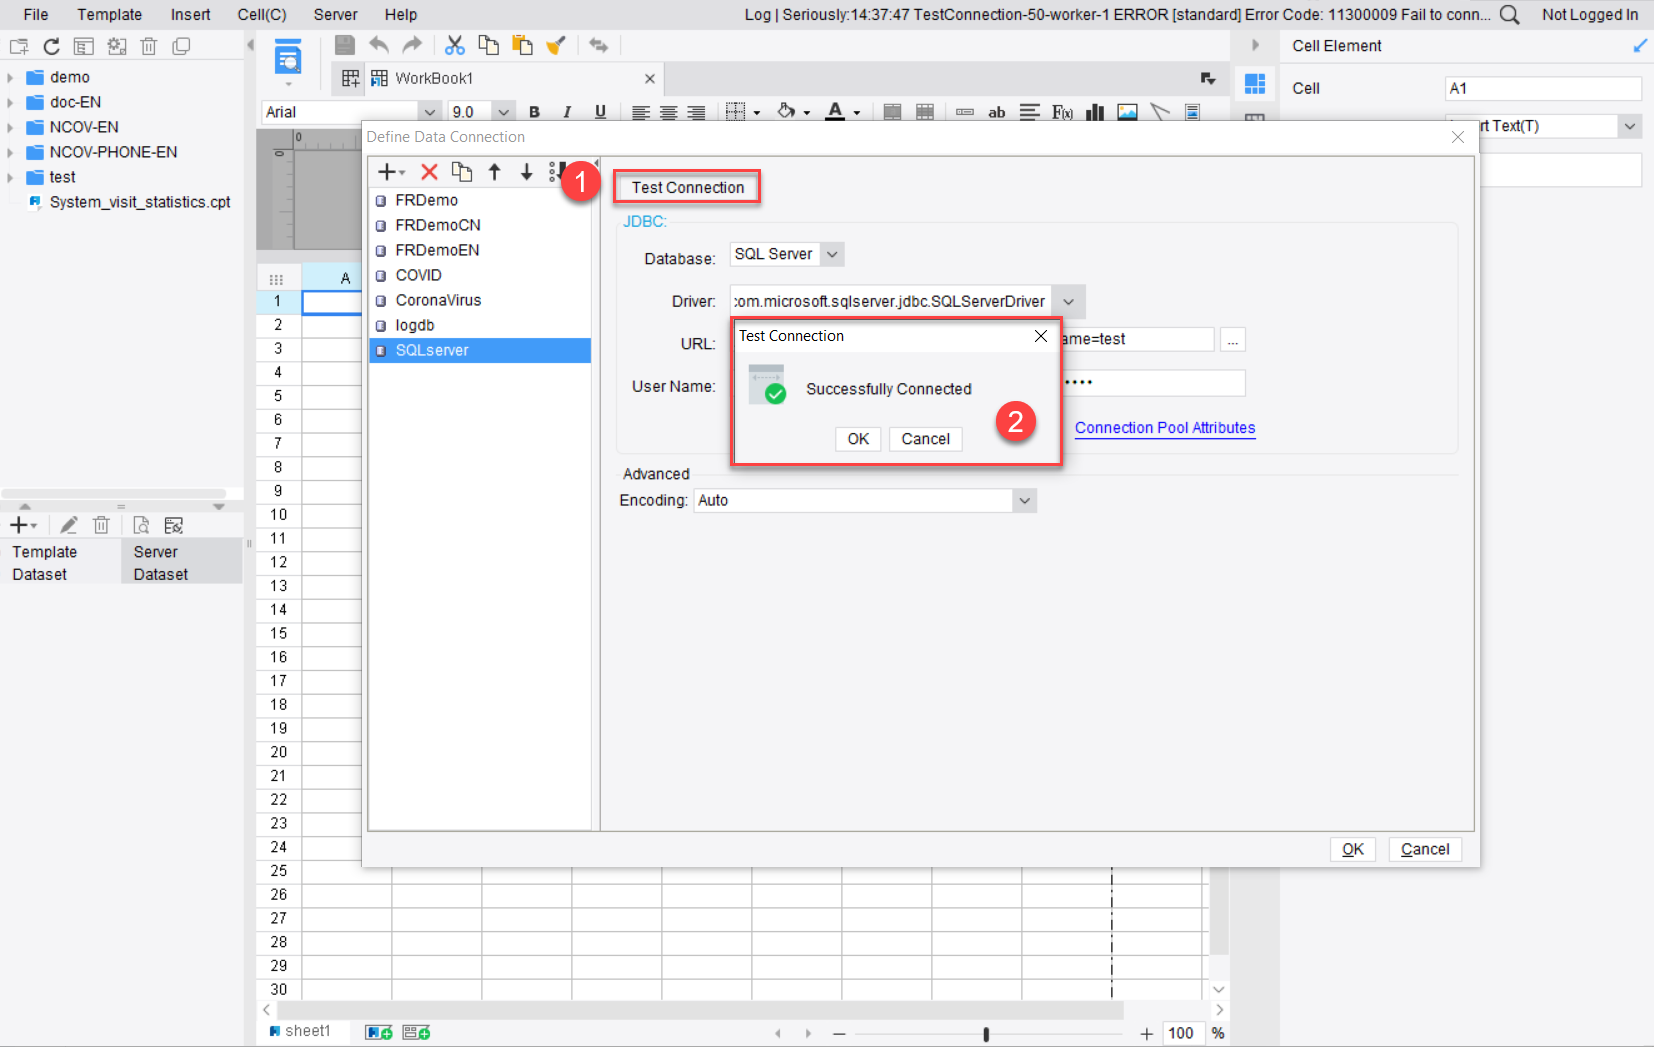The height and width of the screenshot is (1047, 1654).
Task: Move the selected connection down
Action: pos(527,172)
